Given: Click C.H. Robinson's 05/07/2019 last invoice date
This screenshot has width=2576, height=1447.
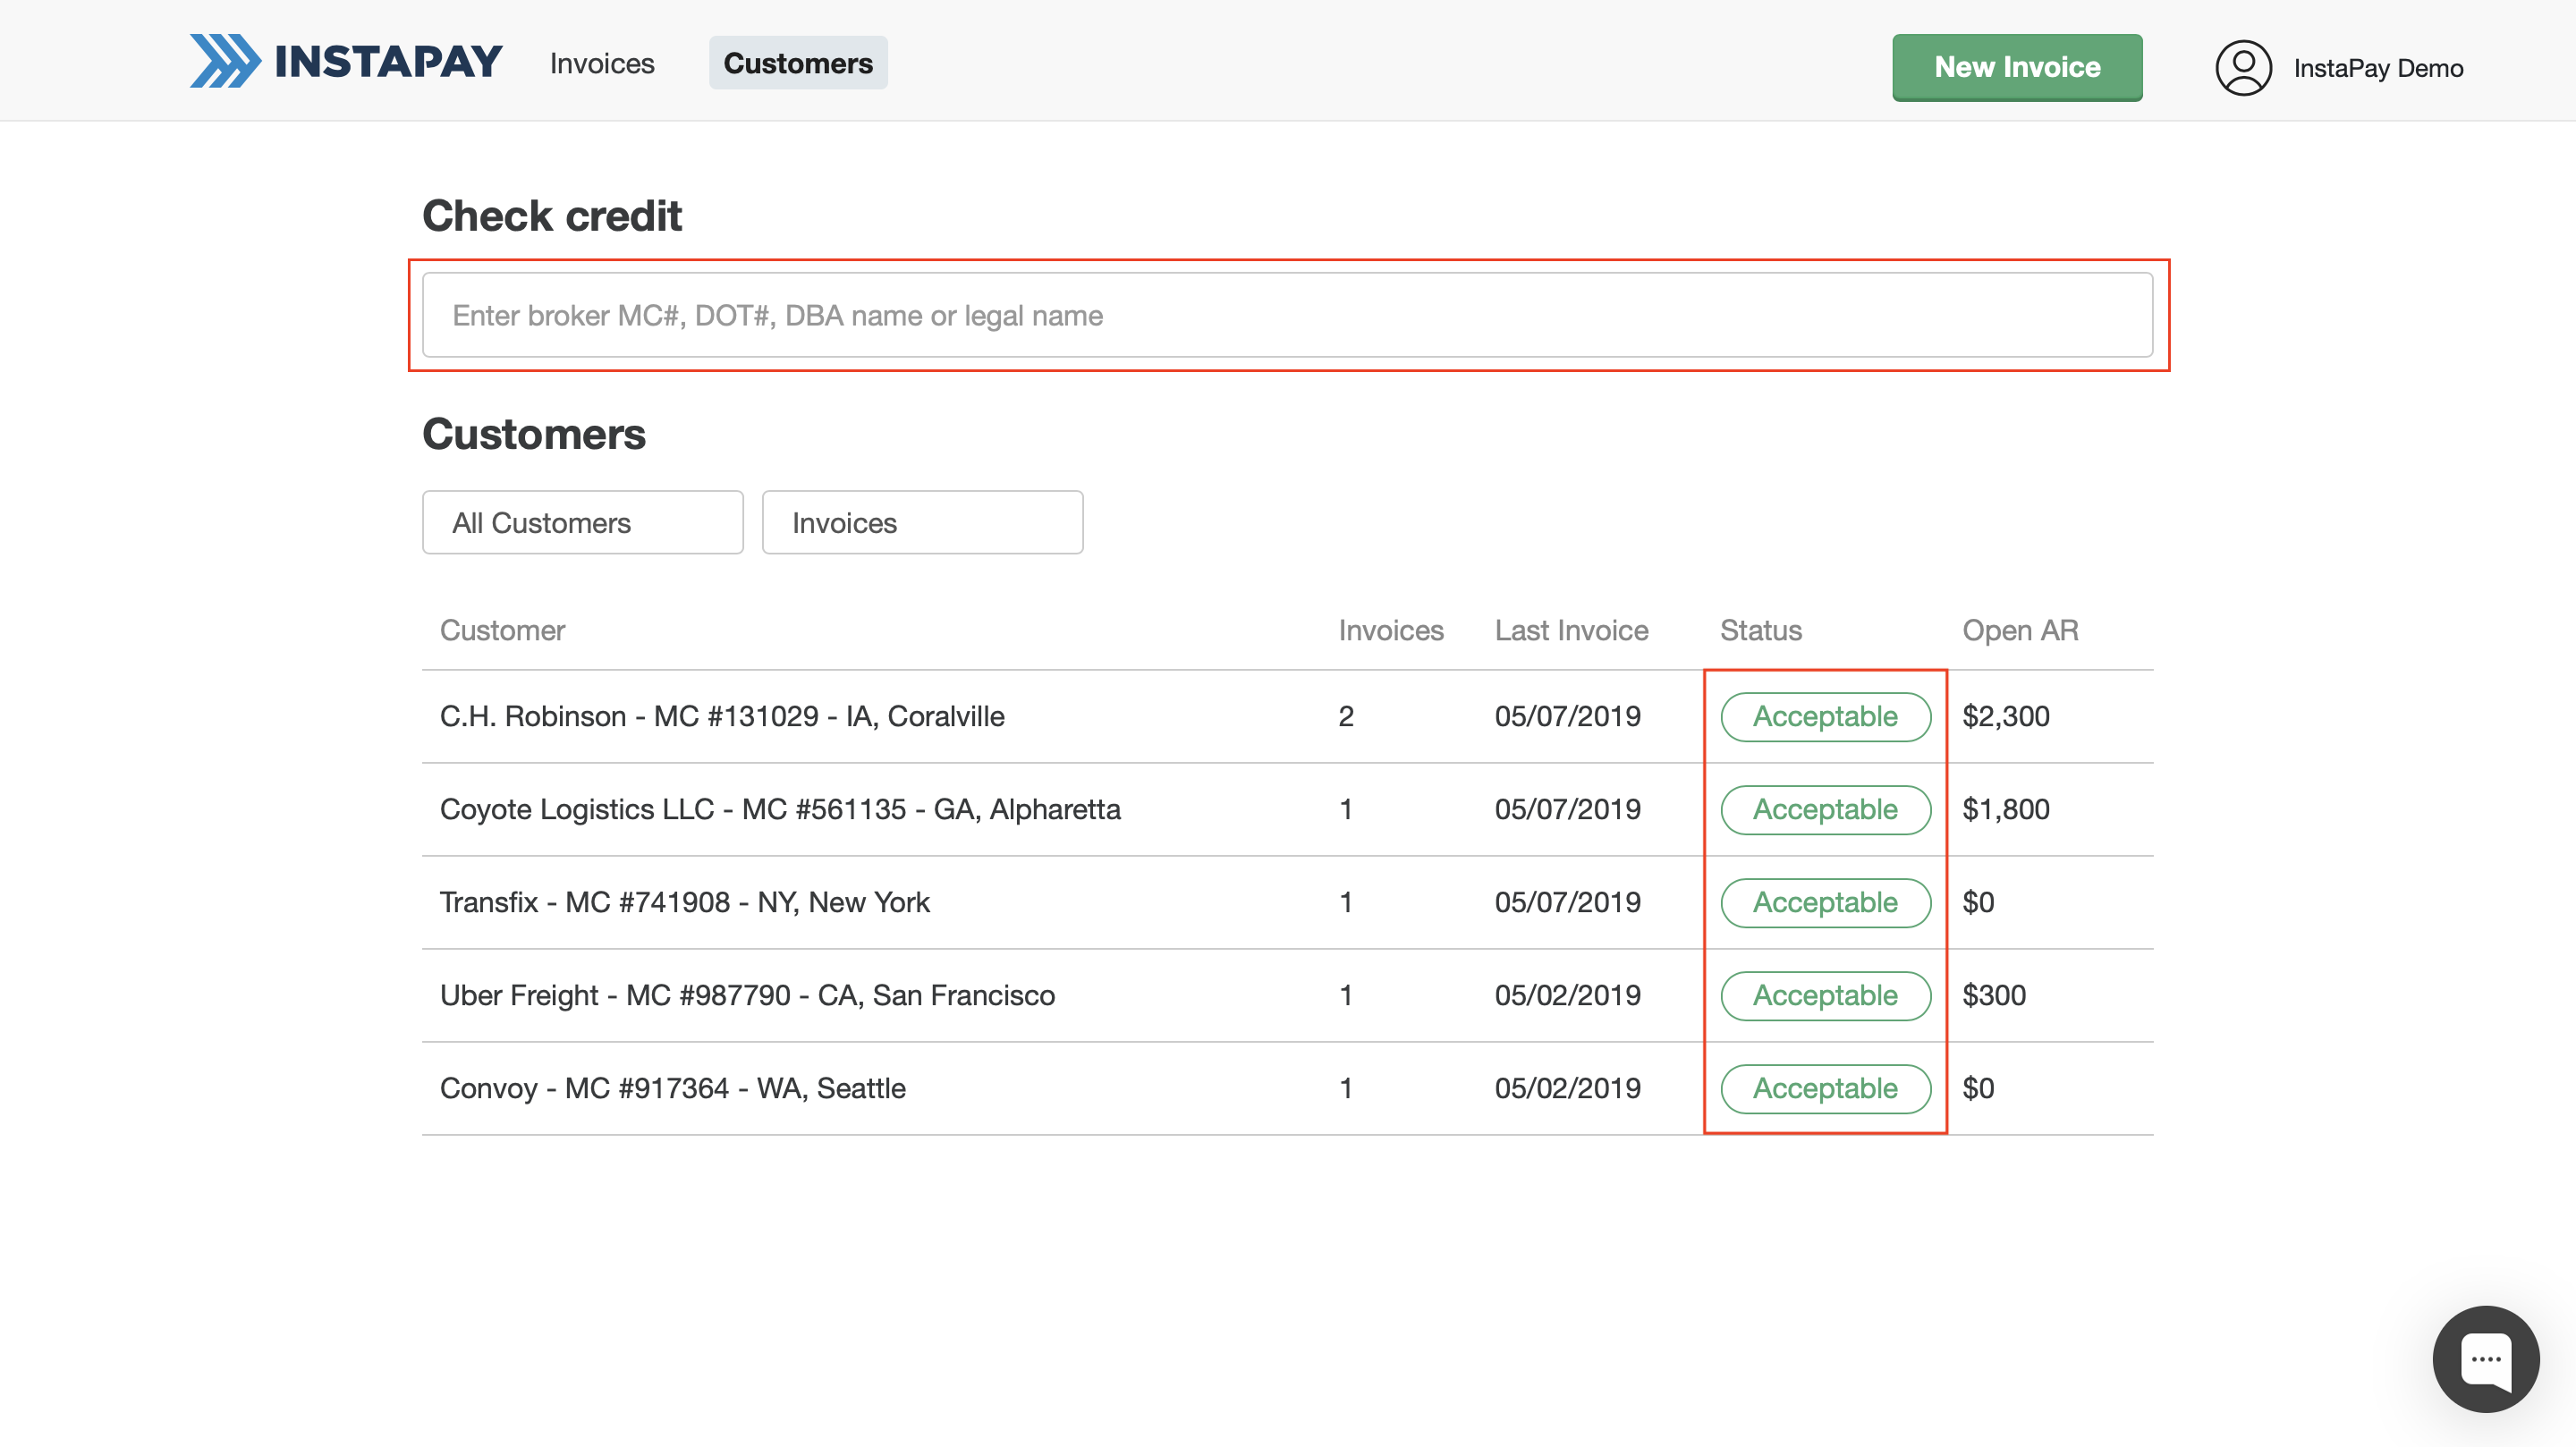Looking at the screenshot, I should (1567, 716).
